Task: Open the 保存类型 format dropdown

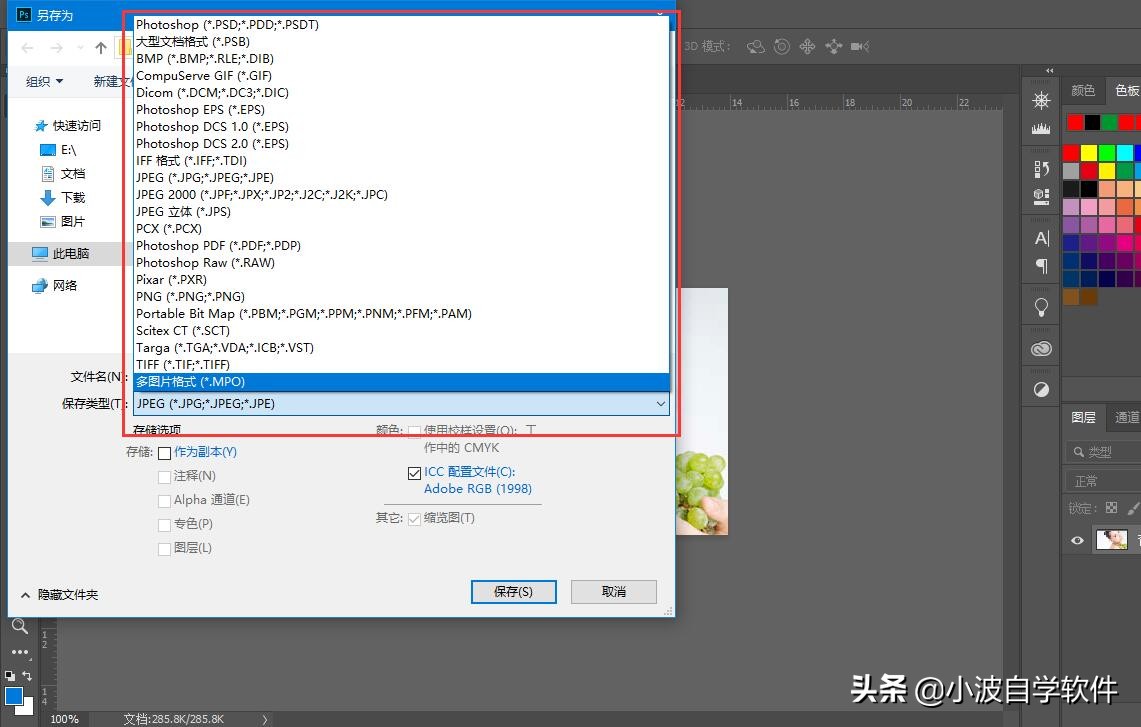Action: (401, 403)
